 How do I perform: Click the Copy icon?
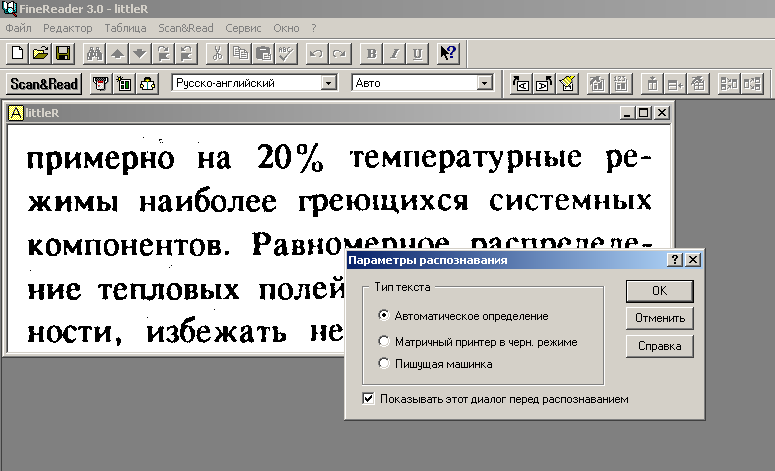coord(240,53)
